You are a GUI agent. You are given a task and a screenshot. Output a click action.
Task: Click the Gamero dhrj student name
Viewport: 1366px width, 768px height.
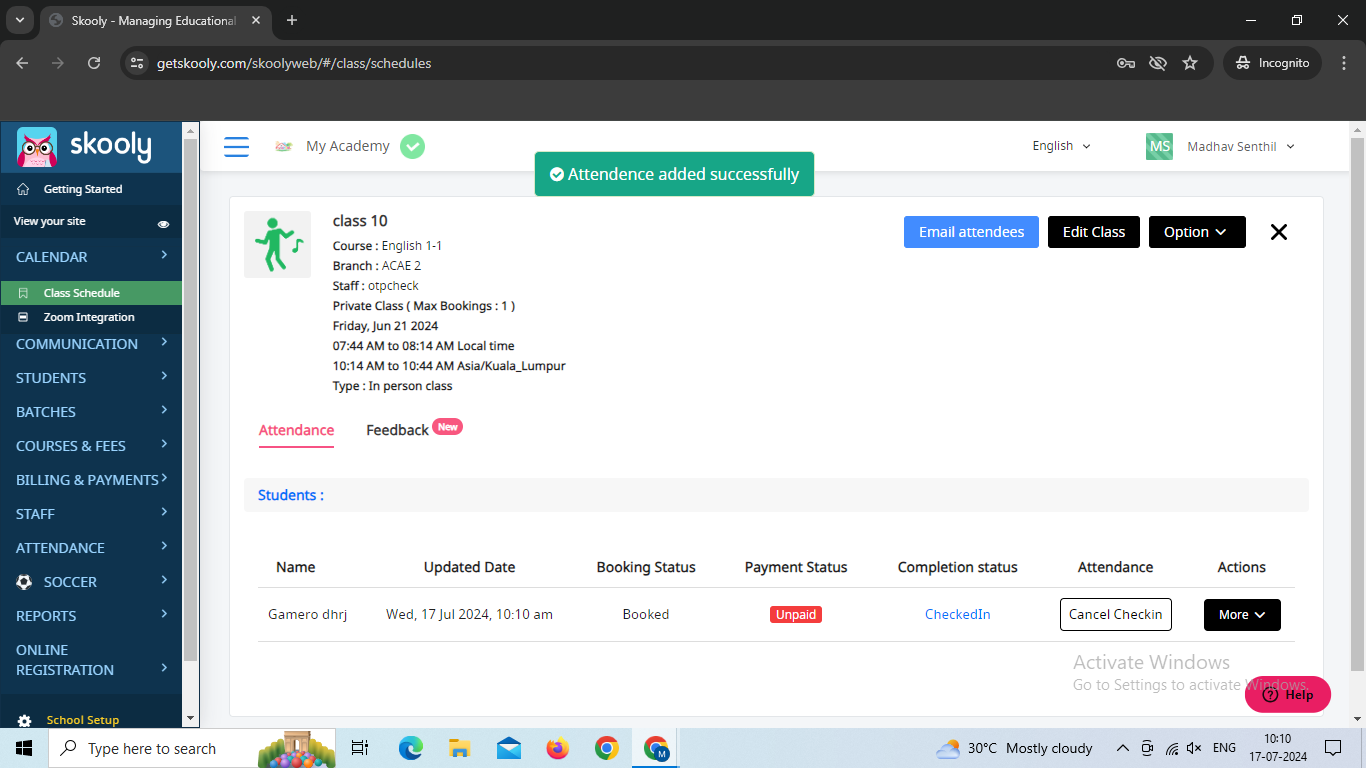[x=308, y=615]
